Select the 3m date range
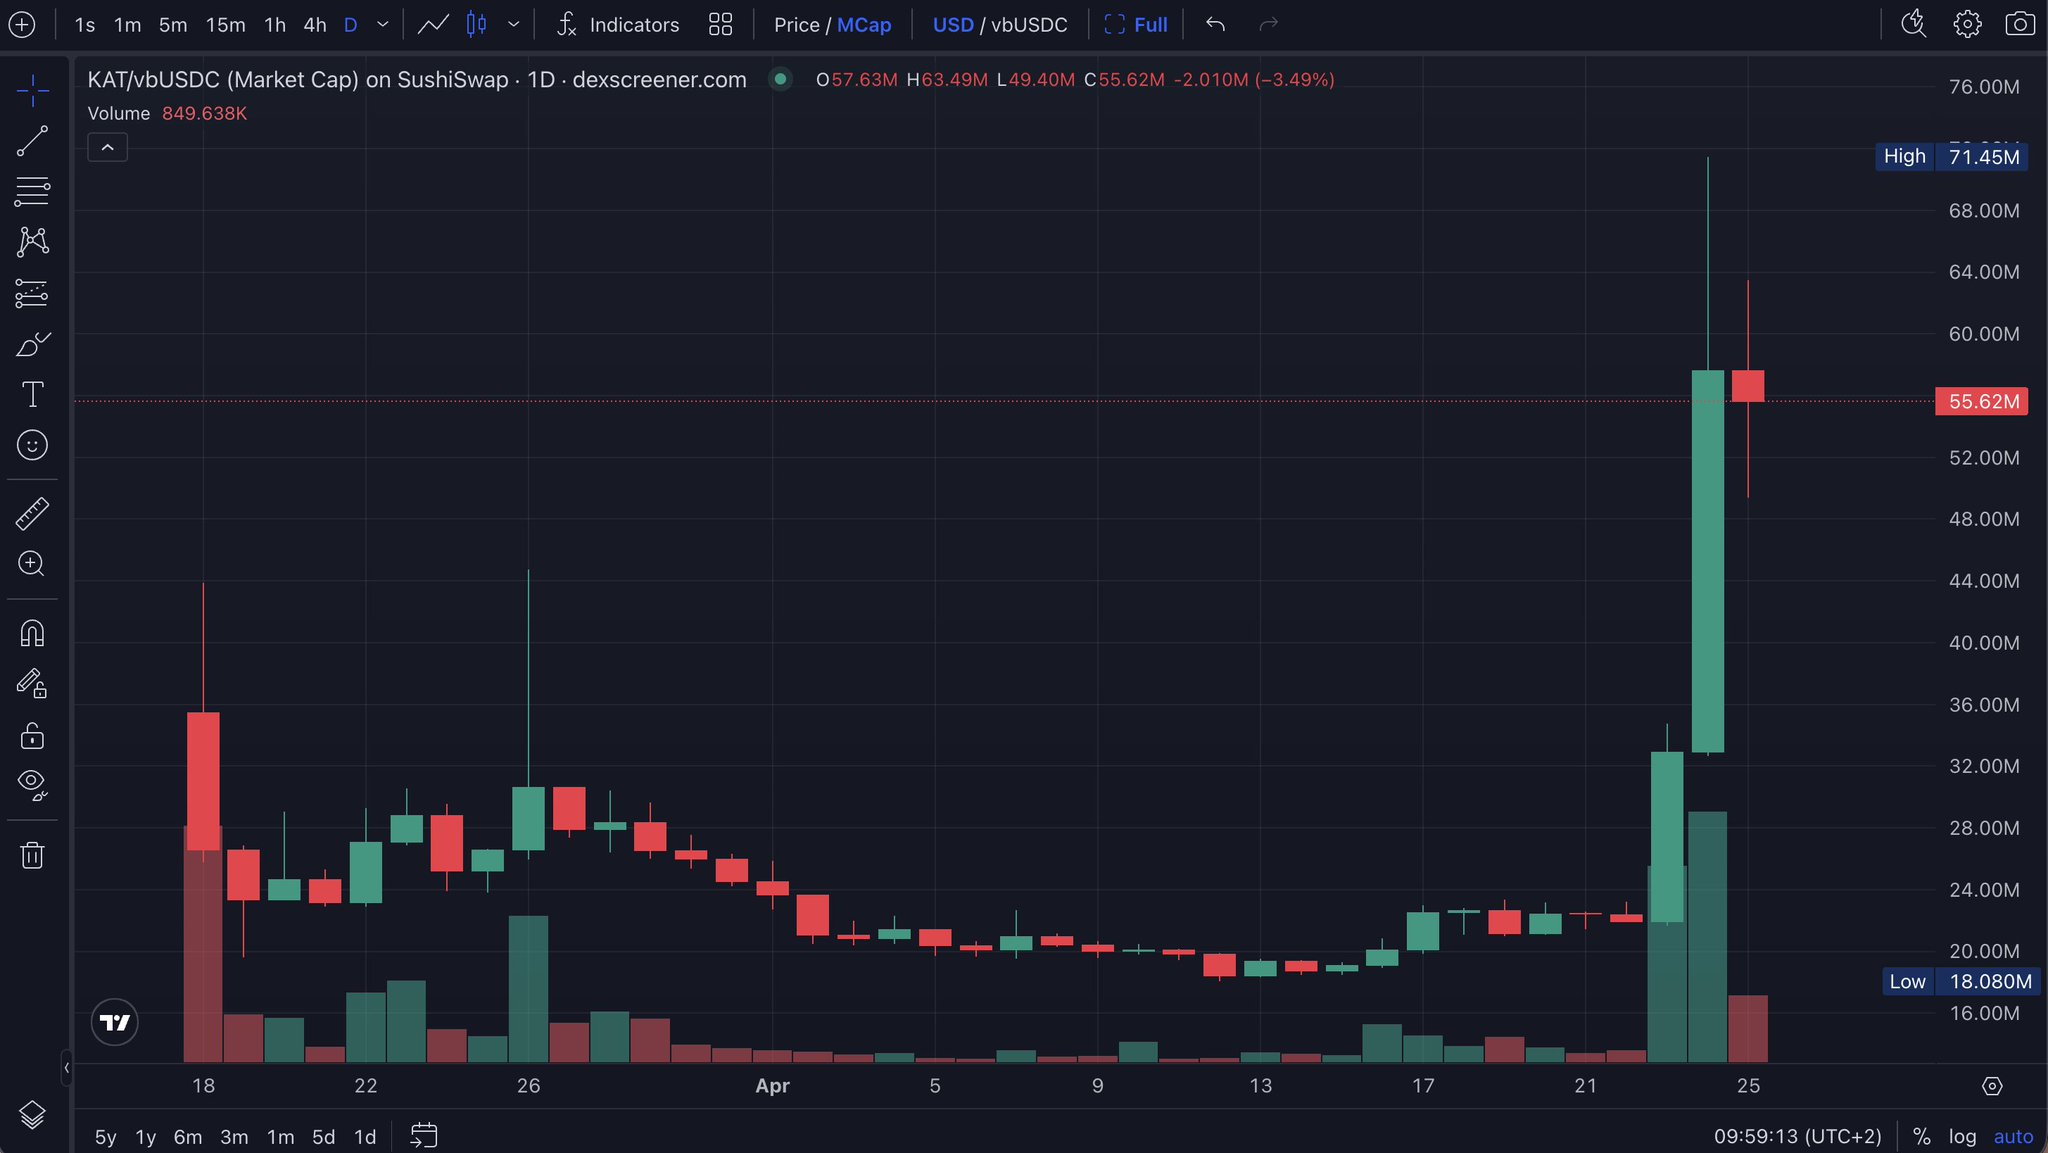This screenshot has width=2048, height=1153. point(234,1137)
